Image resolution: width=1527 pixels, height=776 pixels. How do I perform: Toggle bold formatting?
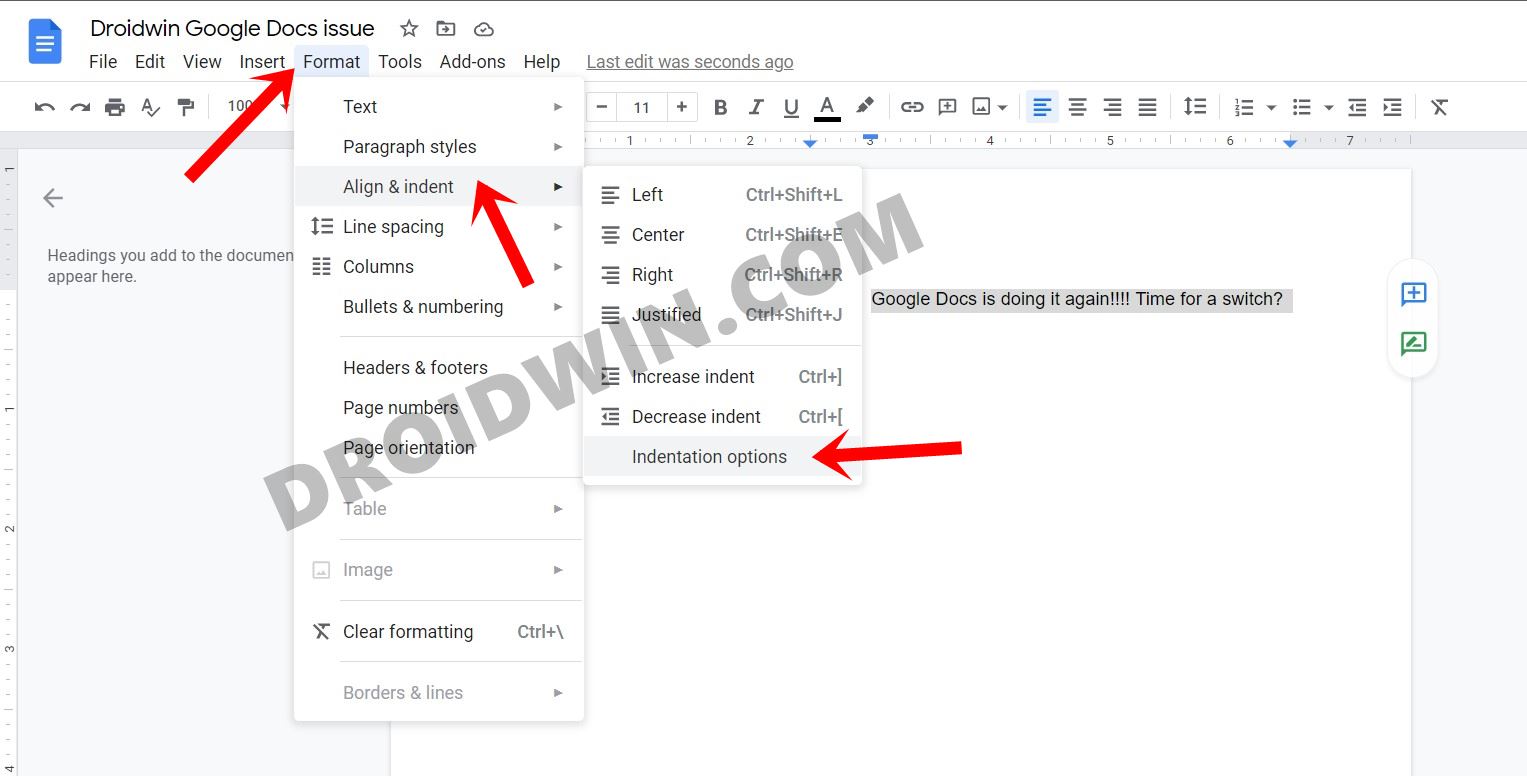coord(720,107)
